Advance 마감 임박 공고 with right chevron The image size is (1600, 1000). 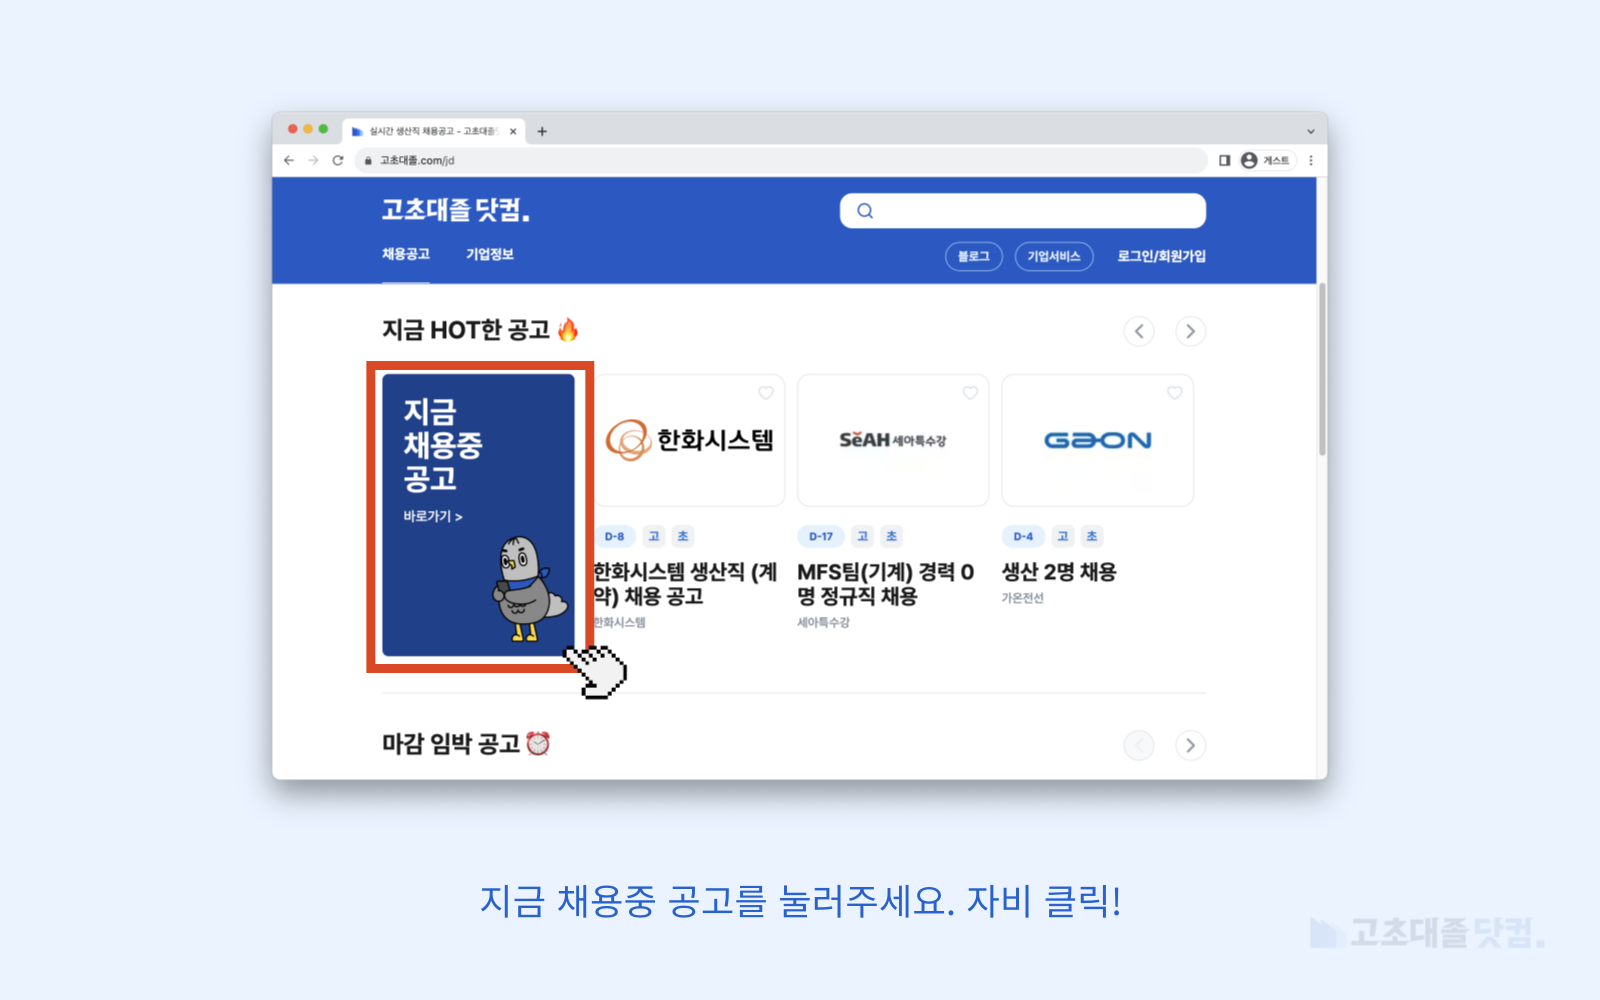click(x=1190, y=745)
